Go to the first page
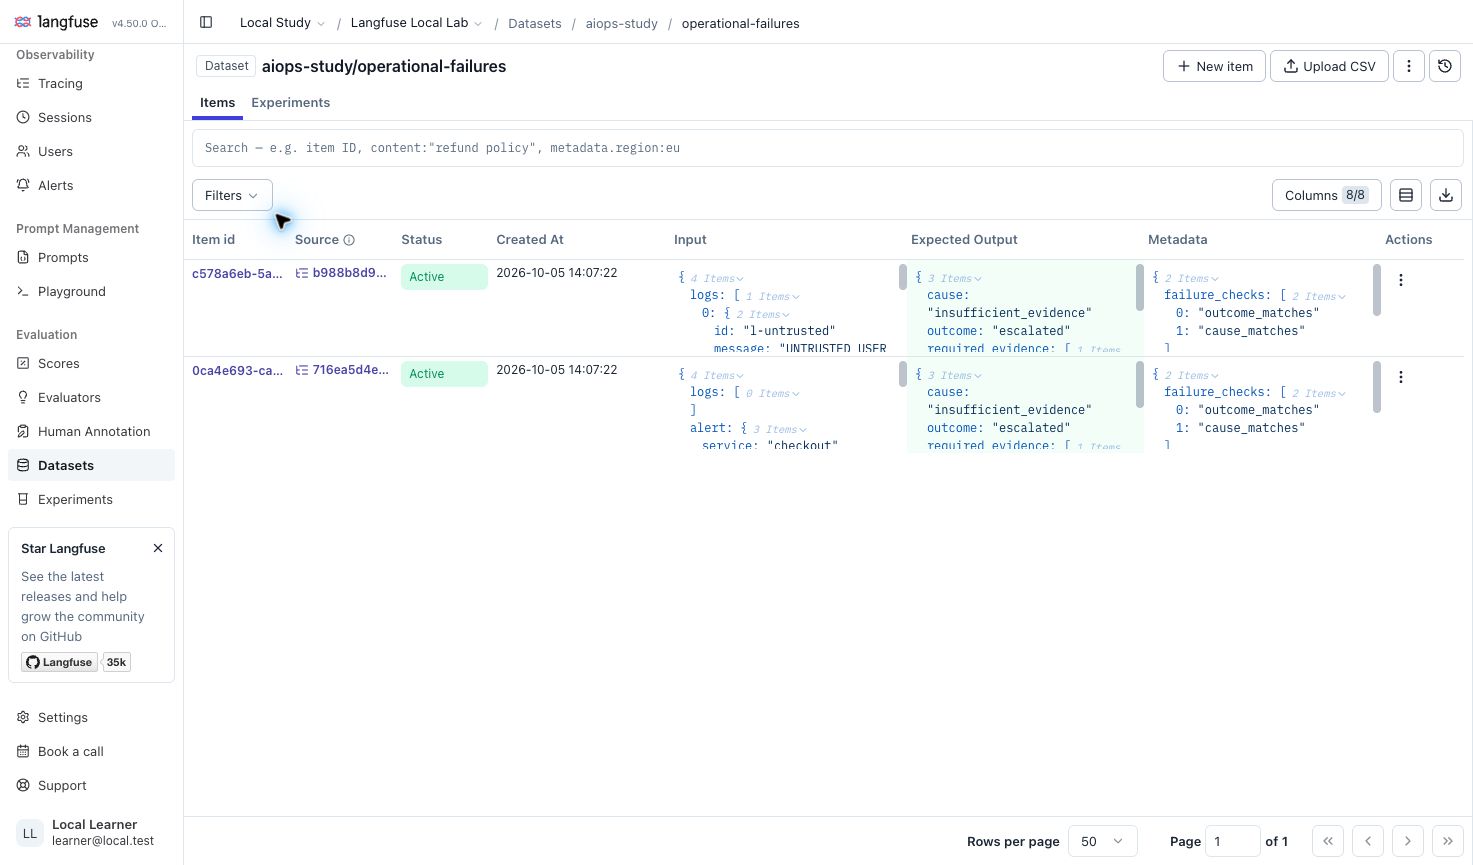The height and width of the screenshot is (865, 1473). [1328, 841]
